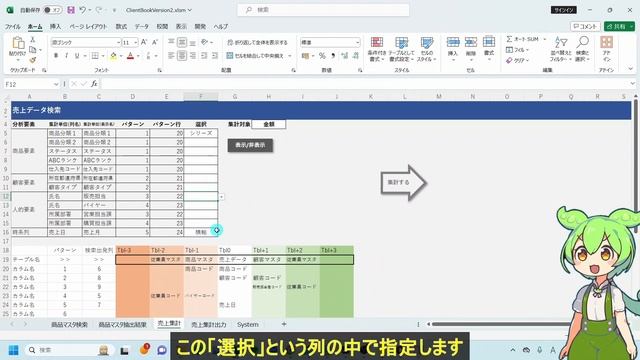The height and width of the screenshot is (360, 640).
Task: Click the Percent Style icon
Action: point(322,56)
